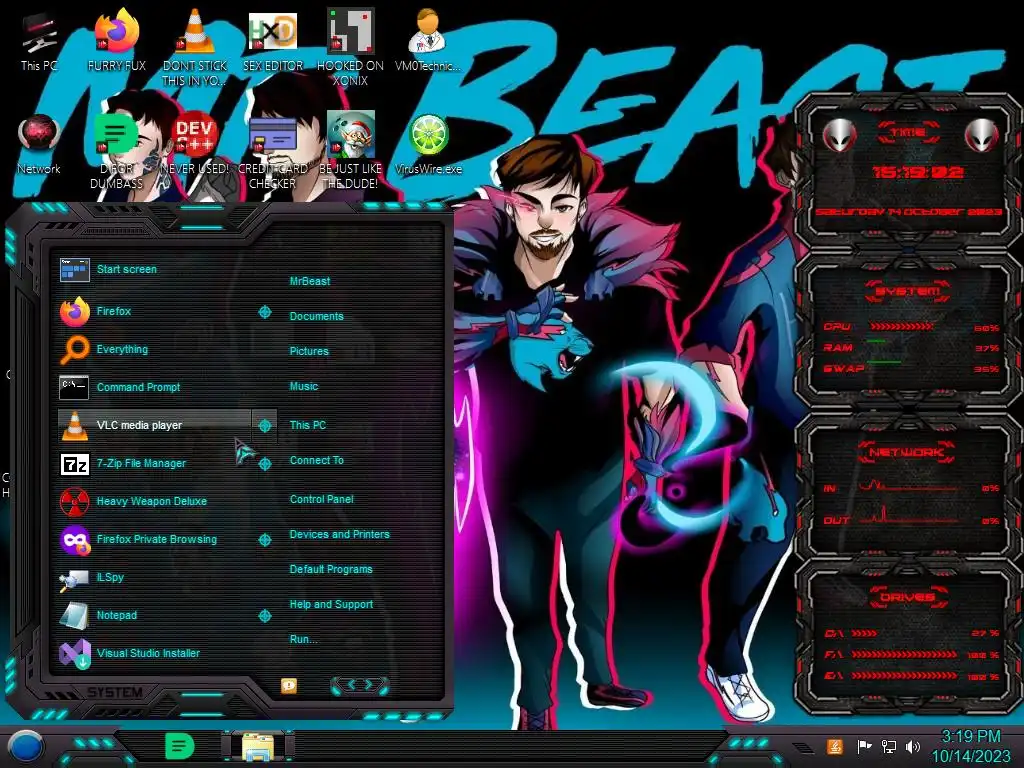Image resolution: width=1024 pixels, height=768 pixels.
Task: Open Devices and Printers
Action: [340, 534]
